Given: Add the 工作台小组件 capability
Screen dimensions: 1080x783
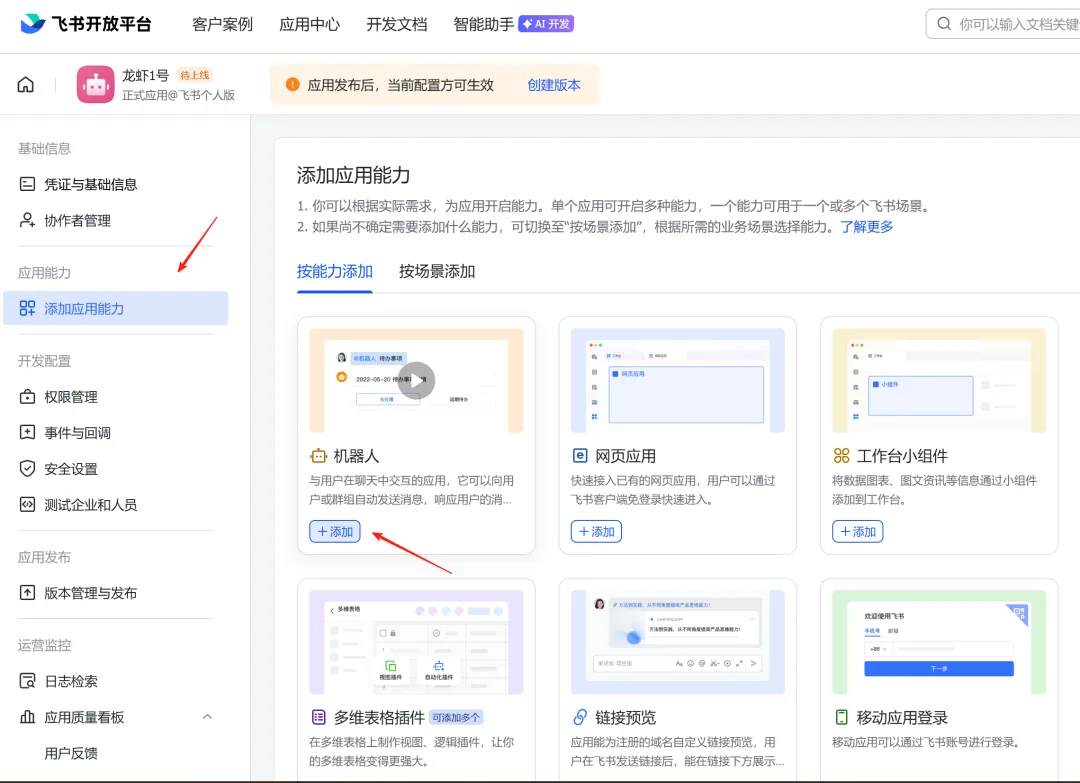Looking at the screenshot, I should click(x=858, y=532).
